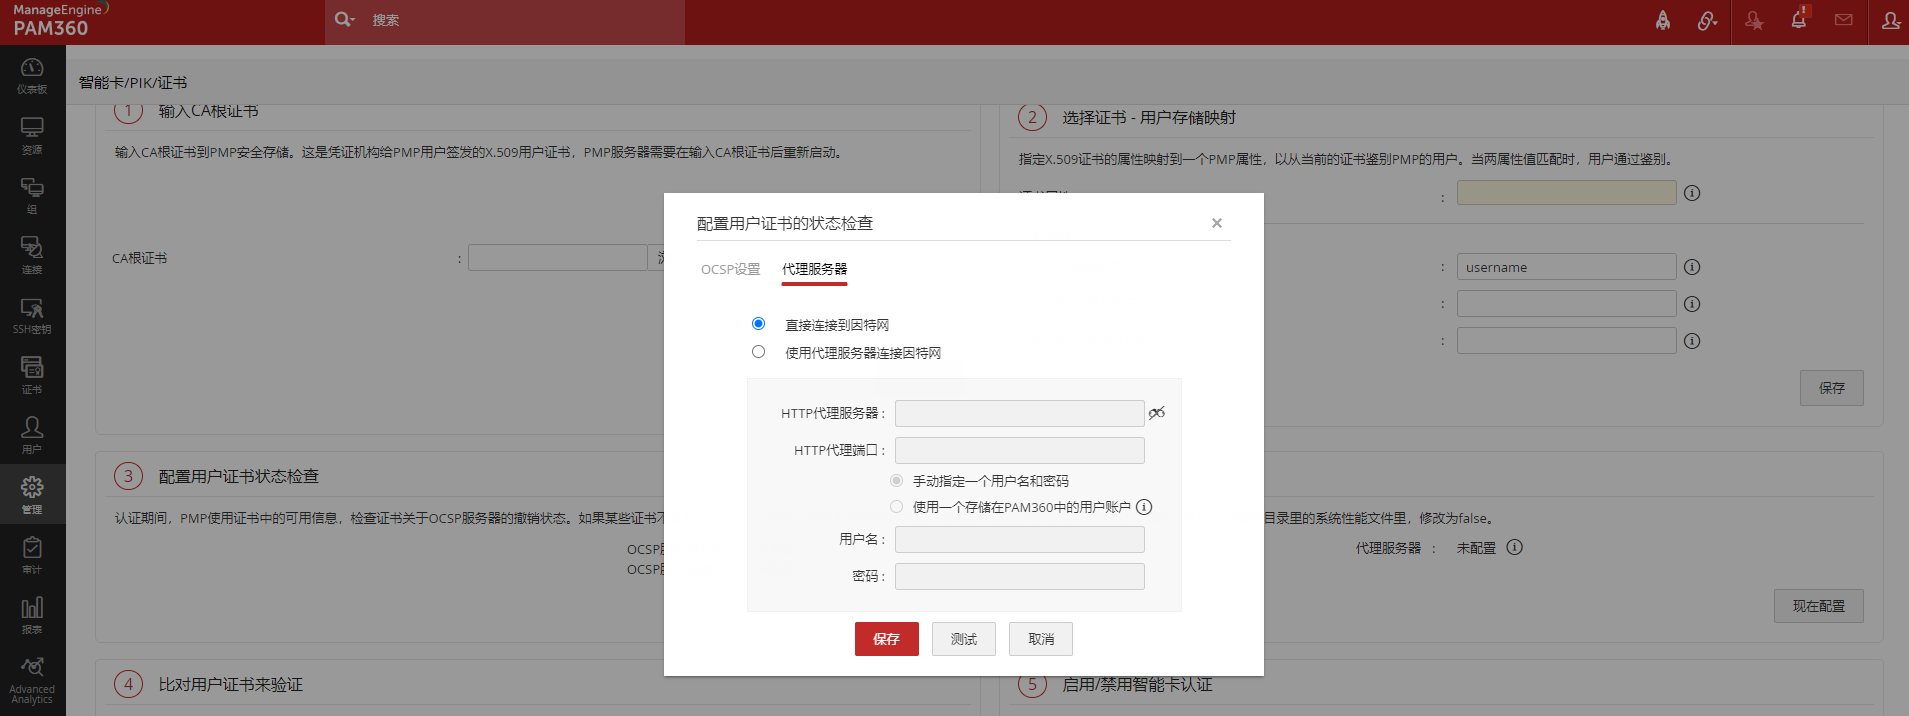Screen dimensions: 1909x716
Task: Click the rocket icon in the top bar
Action: (x=1662, y=20)
